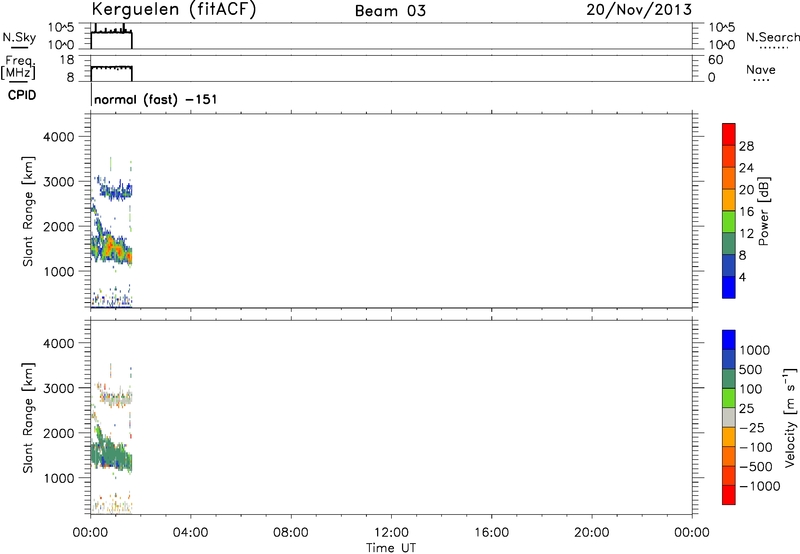
Task: Click the 20:00 time tick label
Action: pos(591,533)
